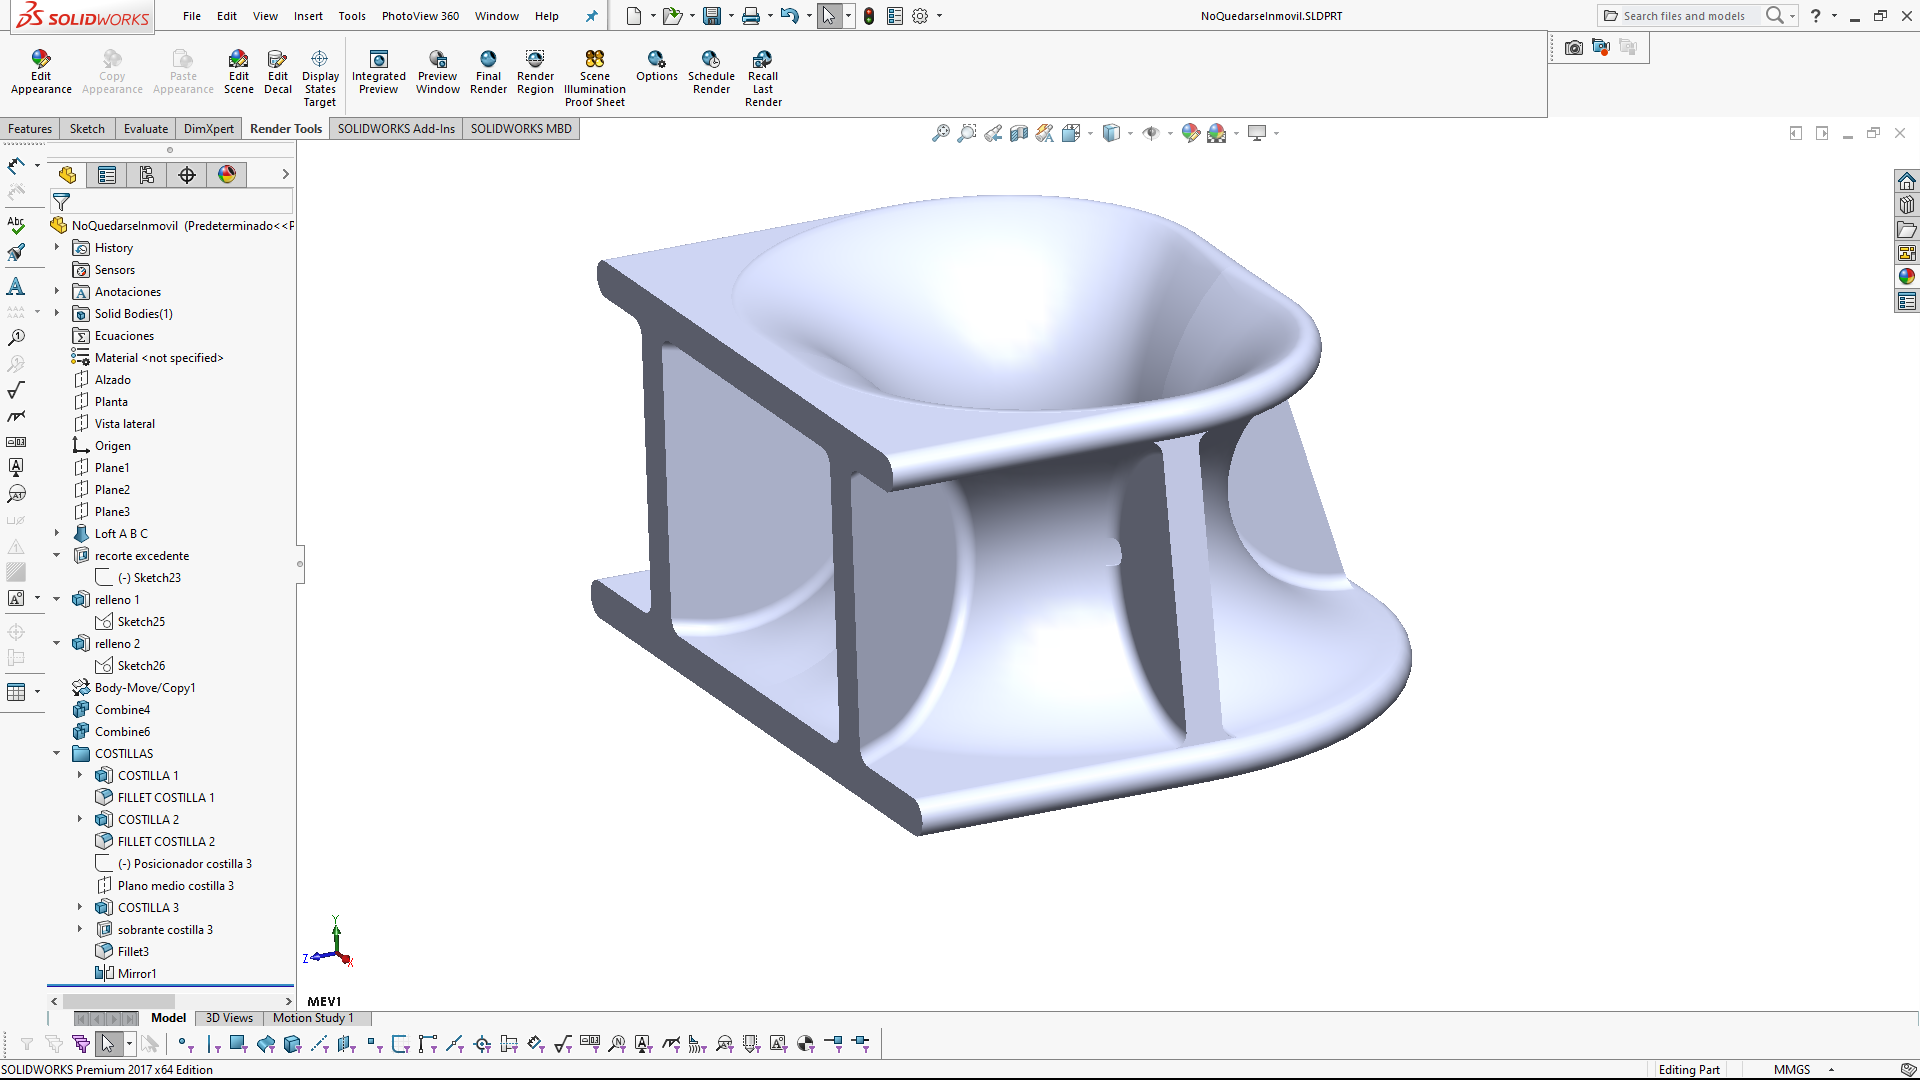This screenshot has height=1080, width=1920.
Task: Open the Preview Window
Action: tap(438, 72)
